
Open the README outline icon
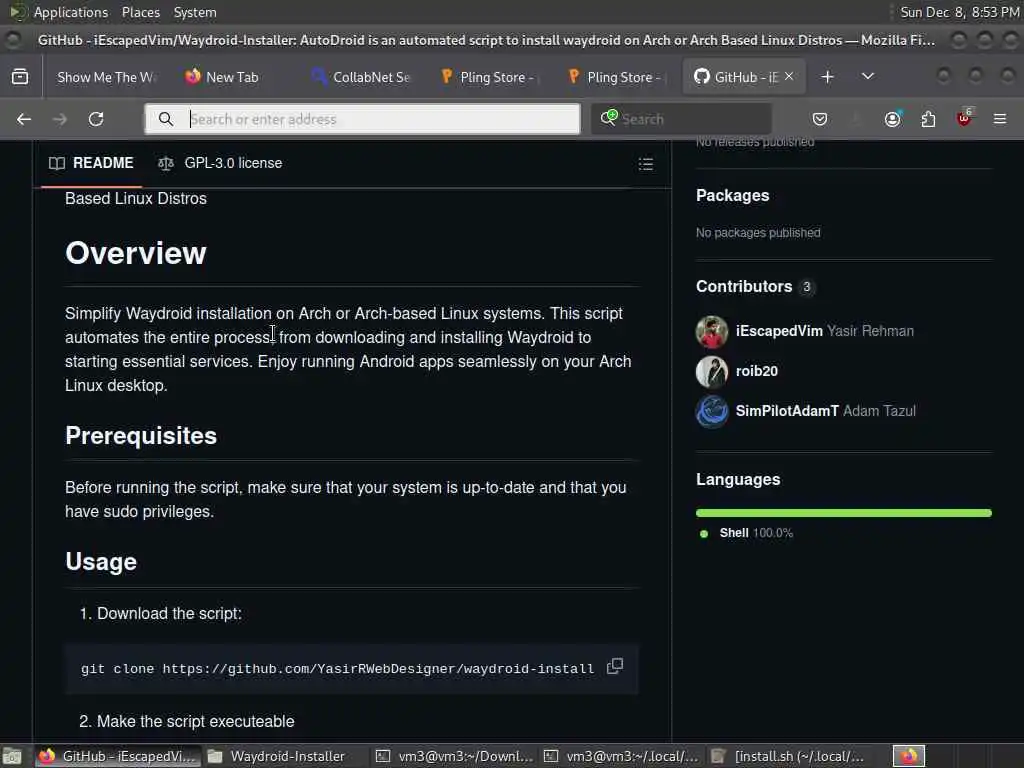click(x=645, y=163)
